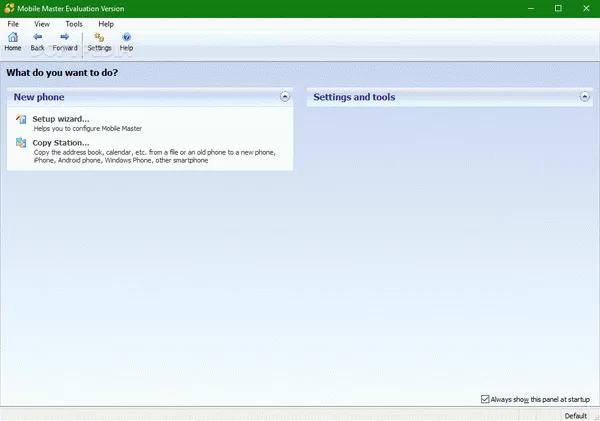Click the Forward arrow icon
Screen dimensions: 600x421
(65, 37)
